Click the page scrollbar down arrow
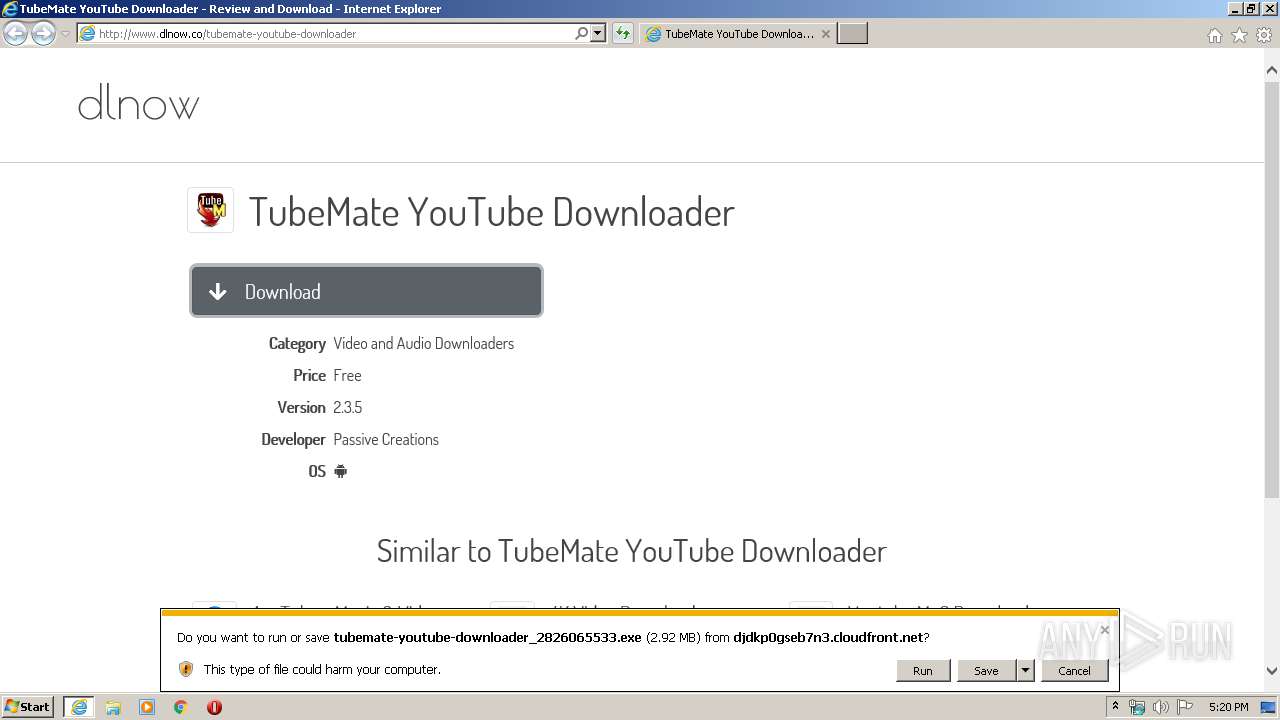1280x720 pixels. point(1272,671)
